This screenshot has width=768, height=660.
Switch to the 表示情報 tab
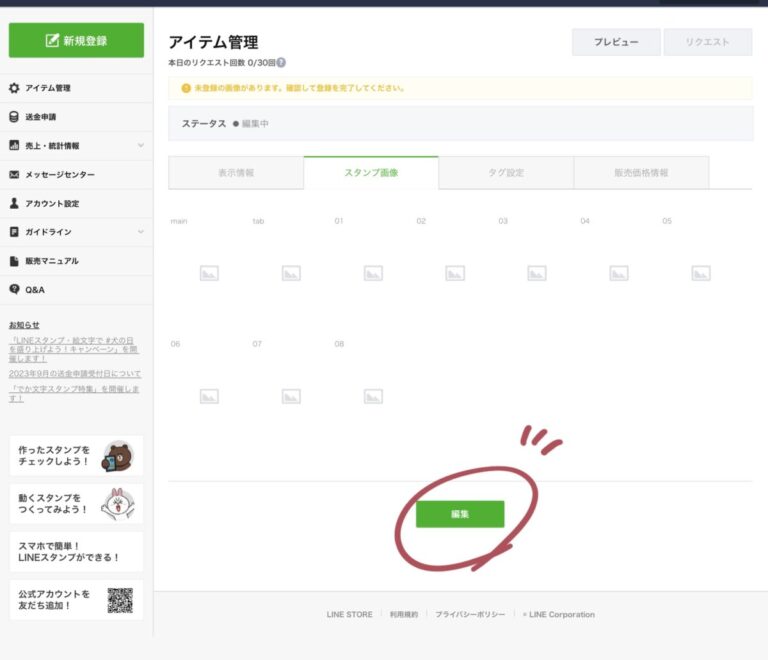[x=236, y=173]
